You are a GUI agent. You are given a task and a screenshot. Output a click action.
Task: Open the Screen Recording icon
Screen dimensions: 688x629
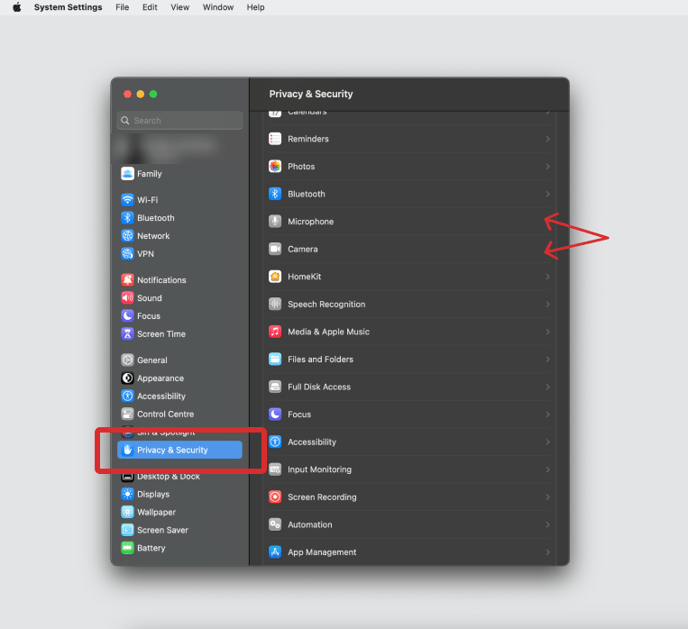coord(275,497)
